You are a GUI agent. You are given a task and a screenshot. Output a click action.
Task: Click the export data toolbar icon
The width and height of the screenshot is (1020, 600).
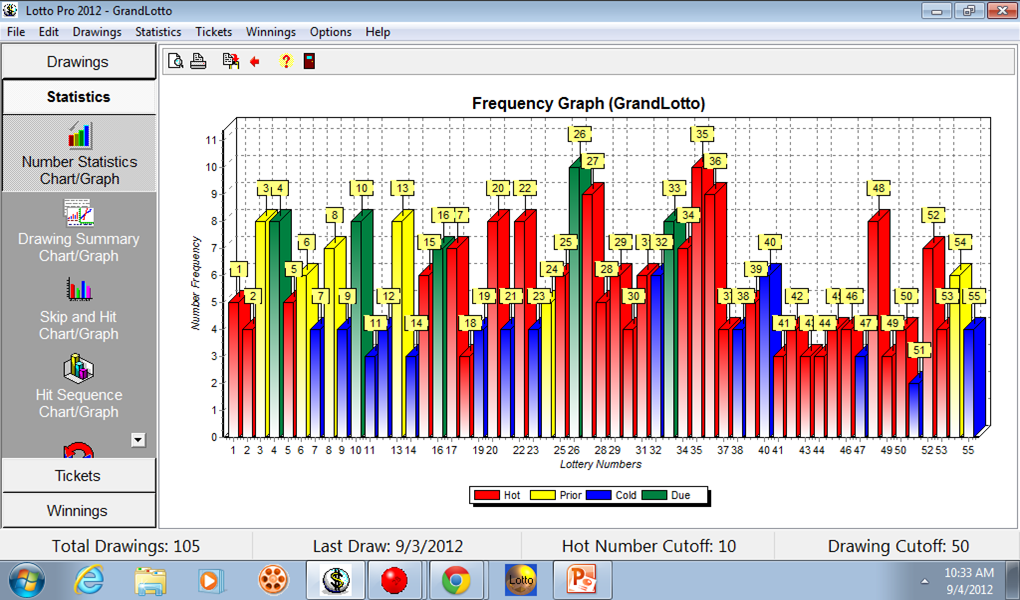pyautogui.click(x=230, y=61)
